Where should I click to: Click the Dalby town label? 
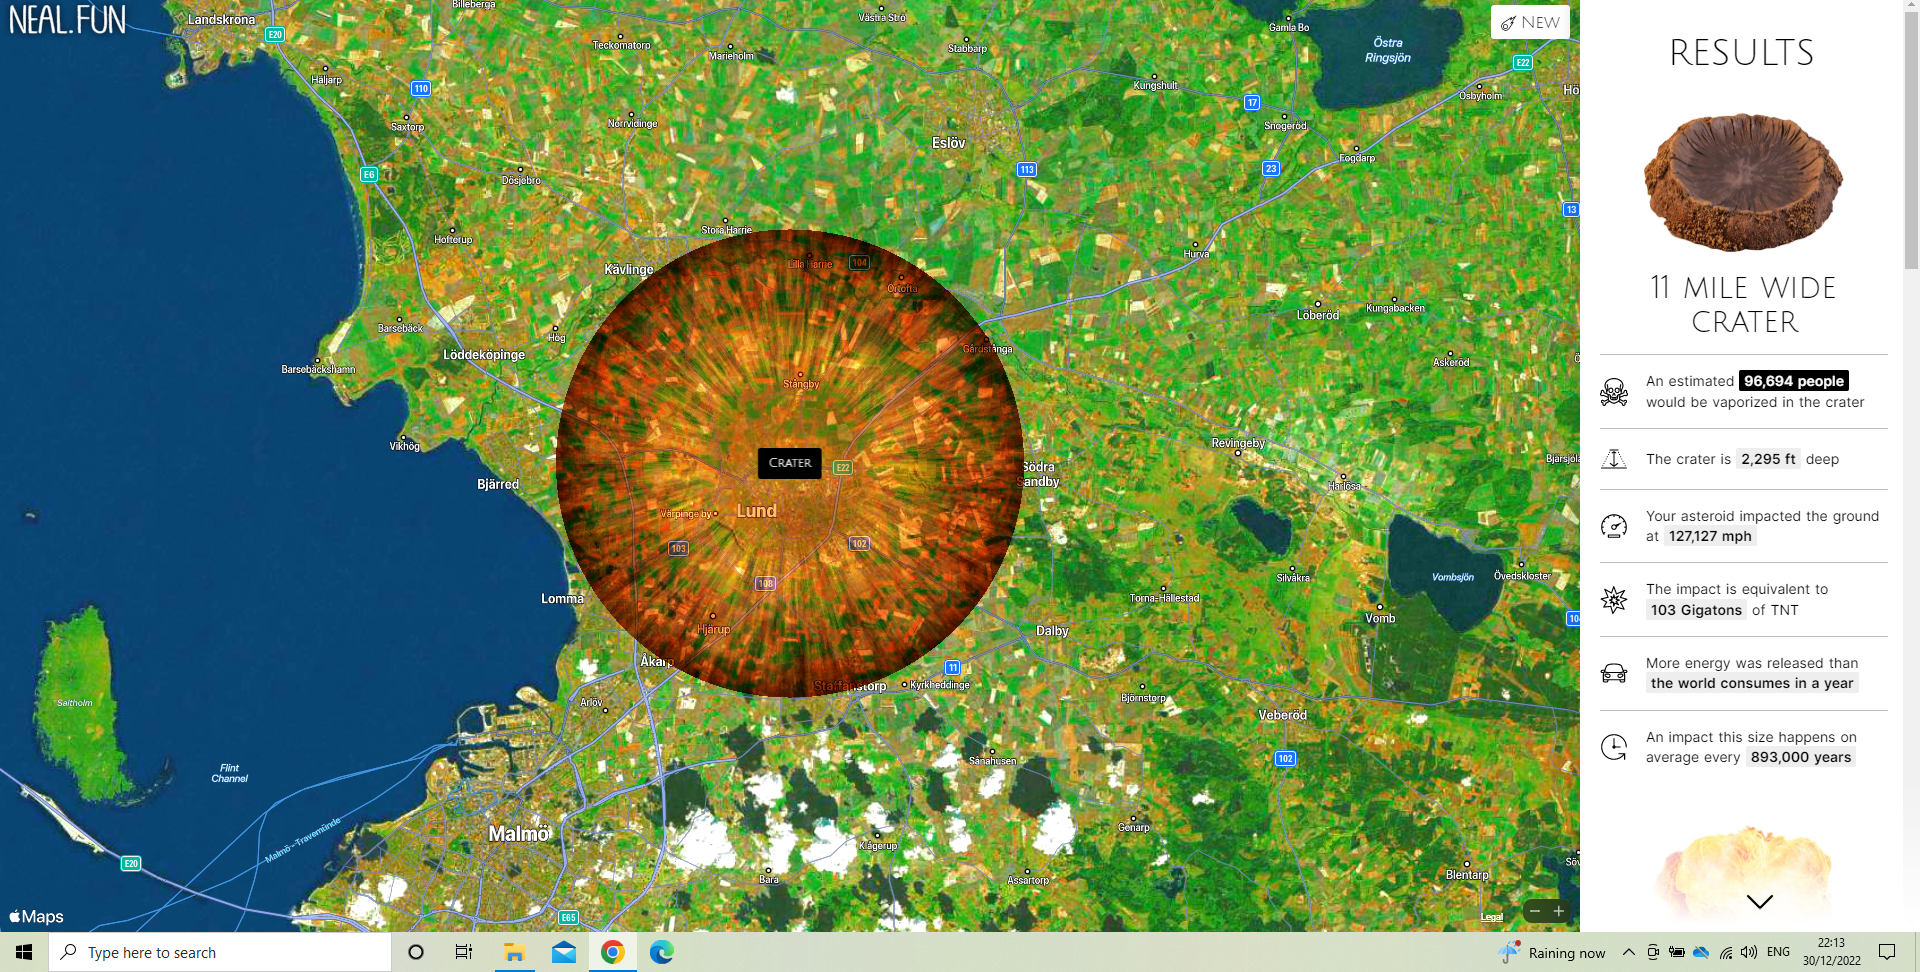[x=1052, y=631]
